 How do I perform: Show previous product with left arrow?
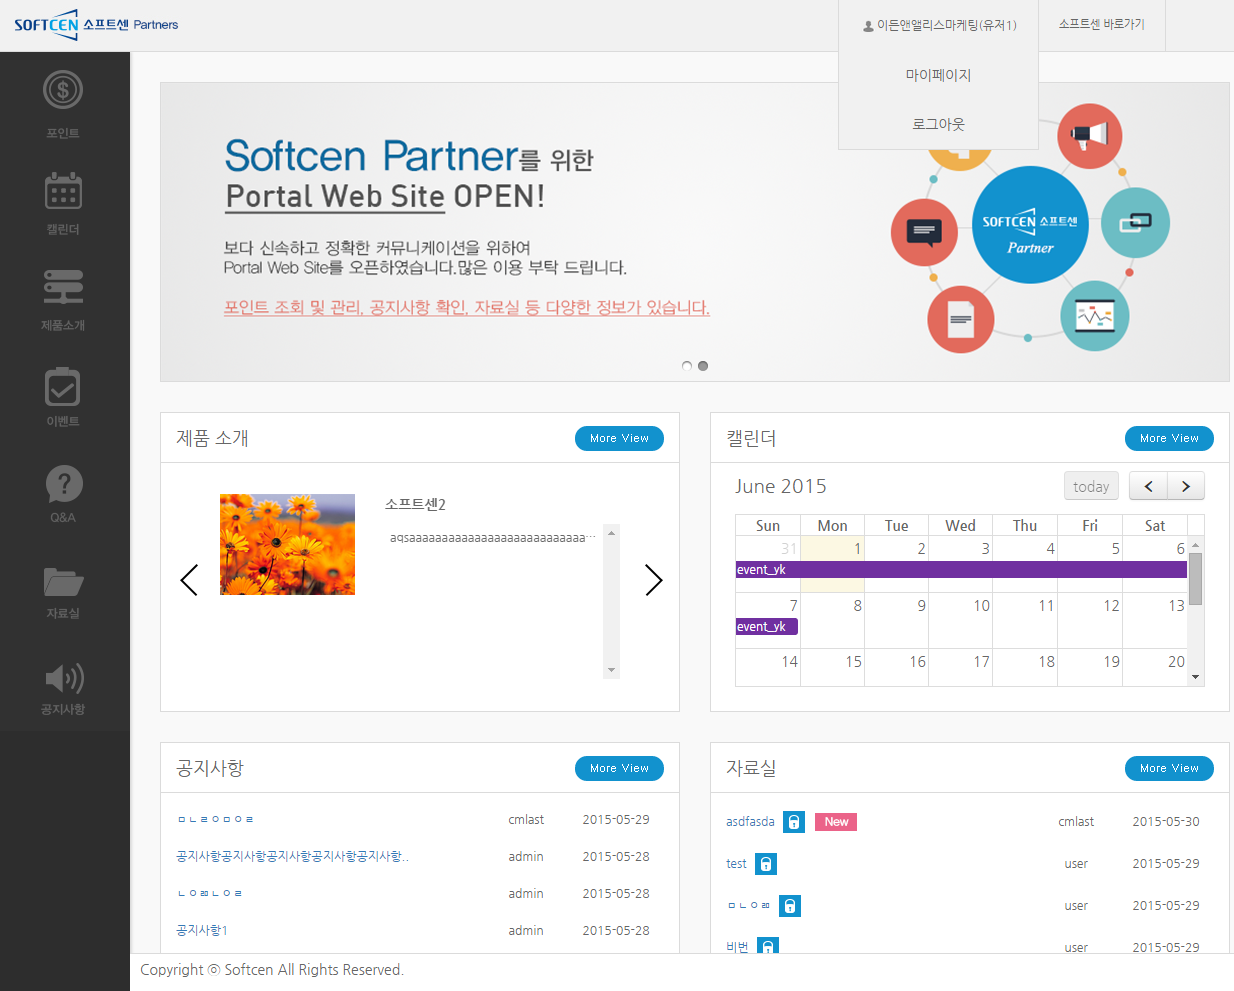point(189,580)
